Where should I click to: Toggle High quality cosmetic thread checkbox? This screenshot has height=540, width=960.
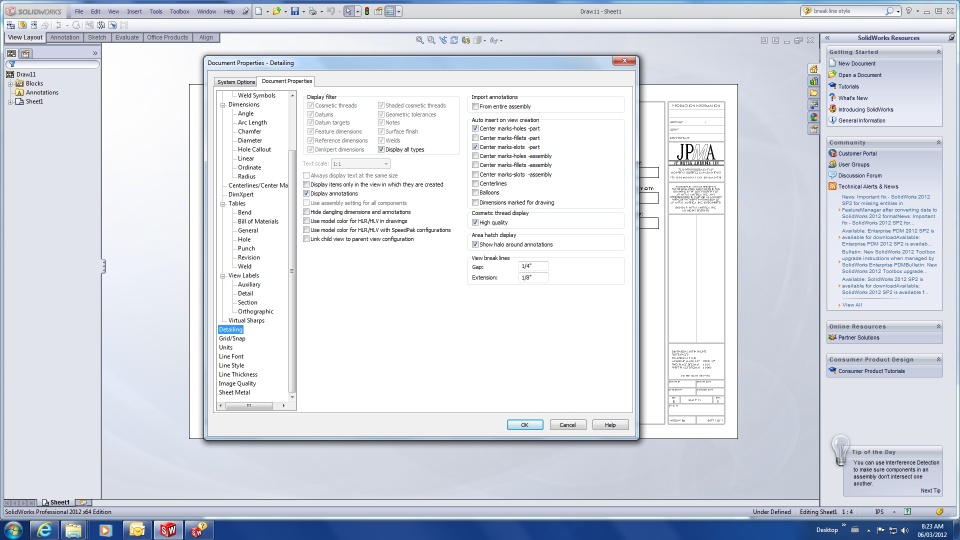tap(475, 223)
